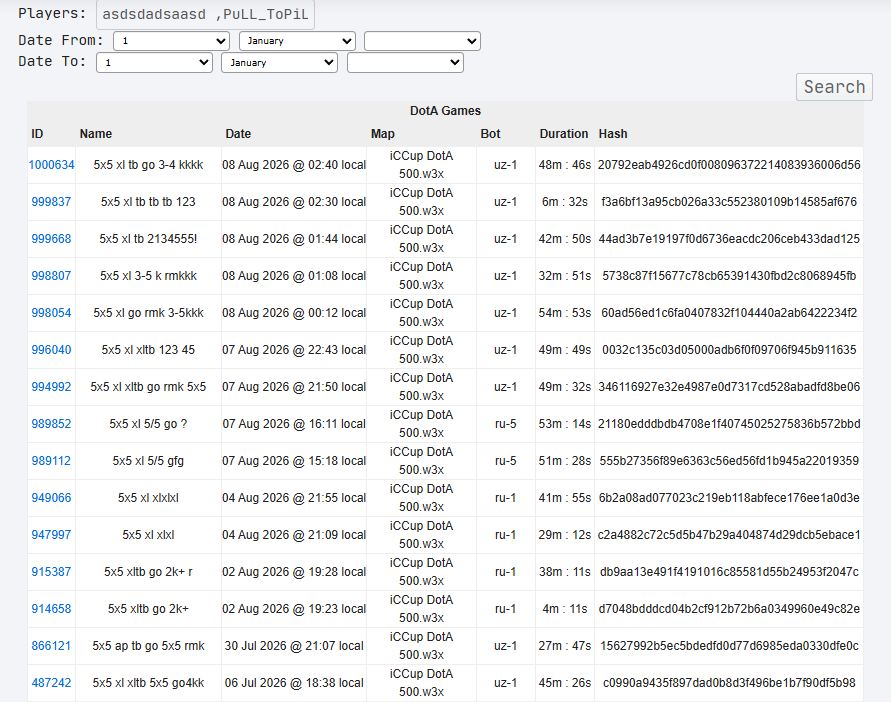Open game ID 999668 link
The image size is (891, 702).
coord(51,239)
